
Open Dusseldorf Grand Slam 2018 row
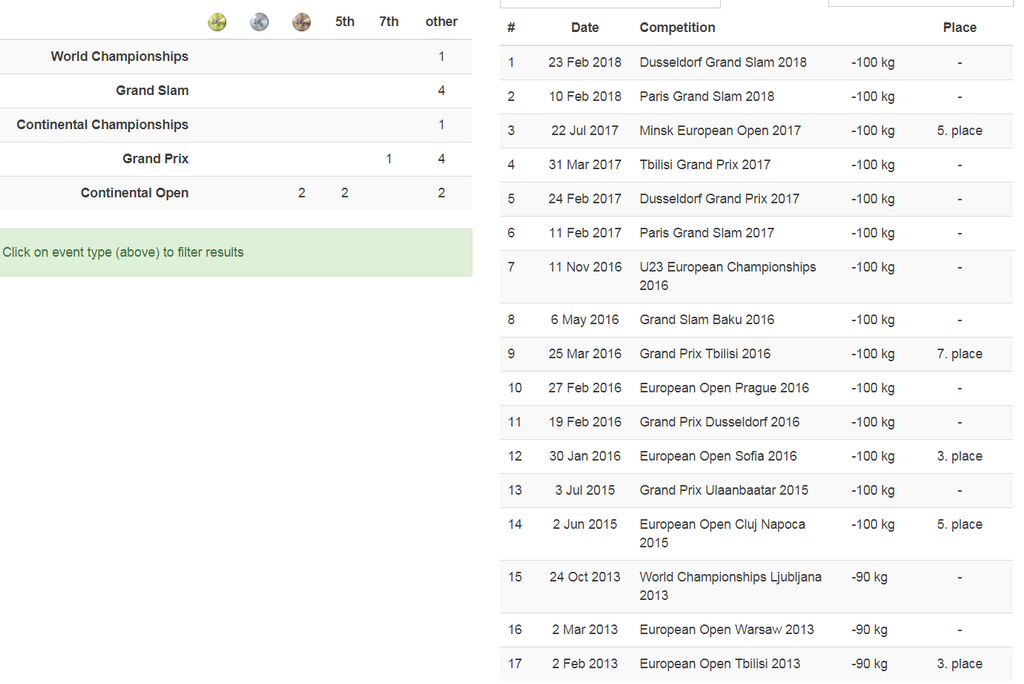coord(723,62)
